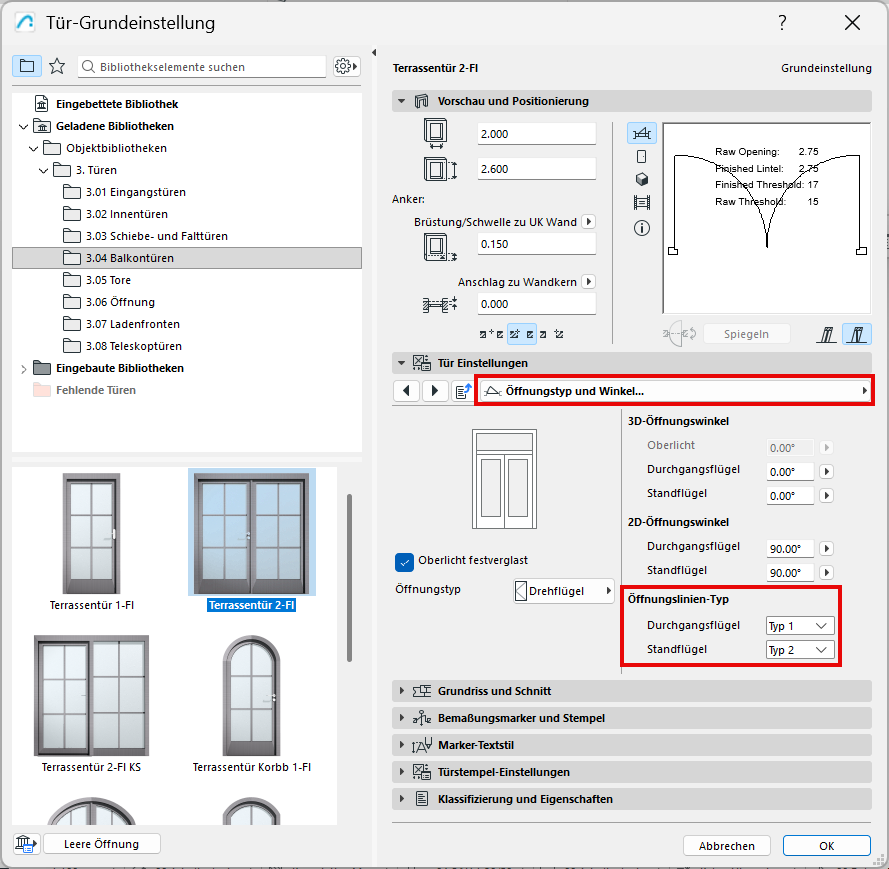Open library search settings gear menu
The width and height of the screenshot is (889, 869).
click(346, 66)
